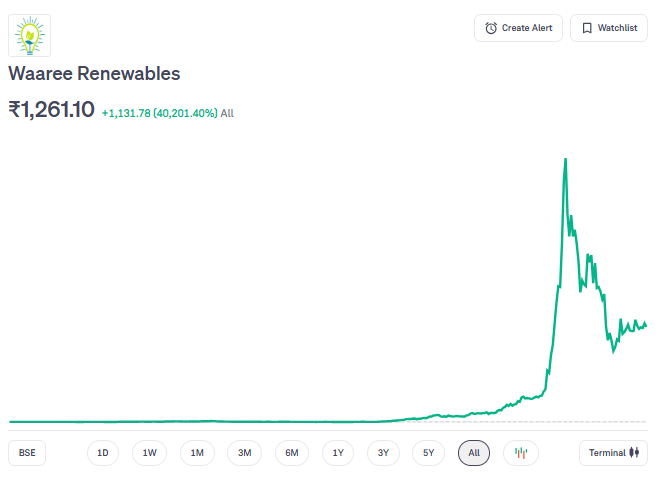The image size is (666, 488).
Task: Click the ₹1,261.10 current price
Action: coord(51,110)
